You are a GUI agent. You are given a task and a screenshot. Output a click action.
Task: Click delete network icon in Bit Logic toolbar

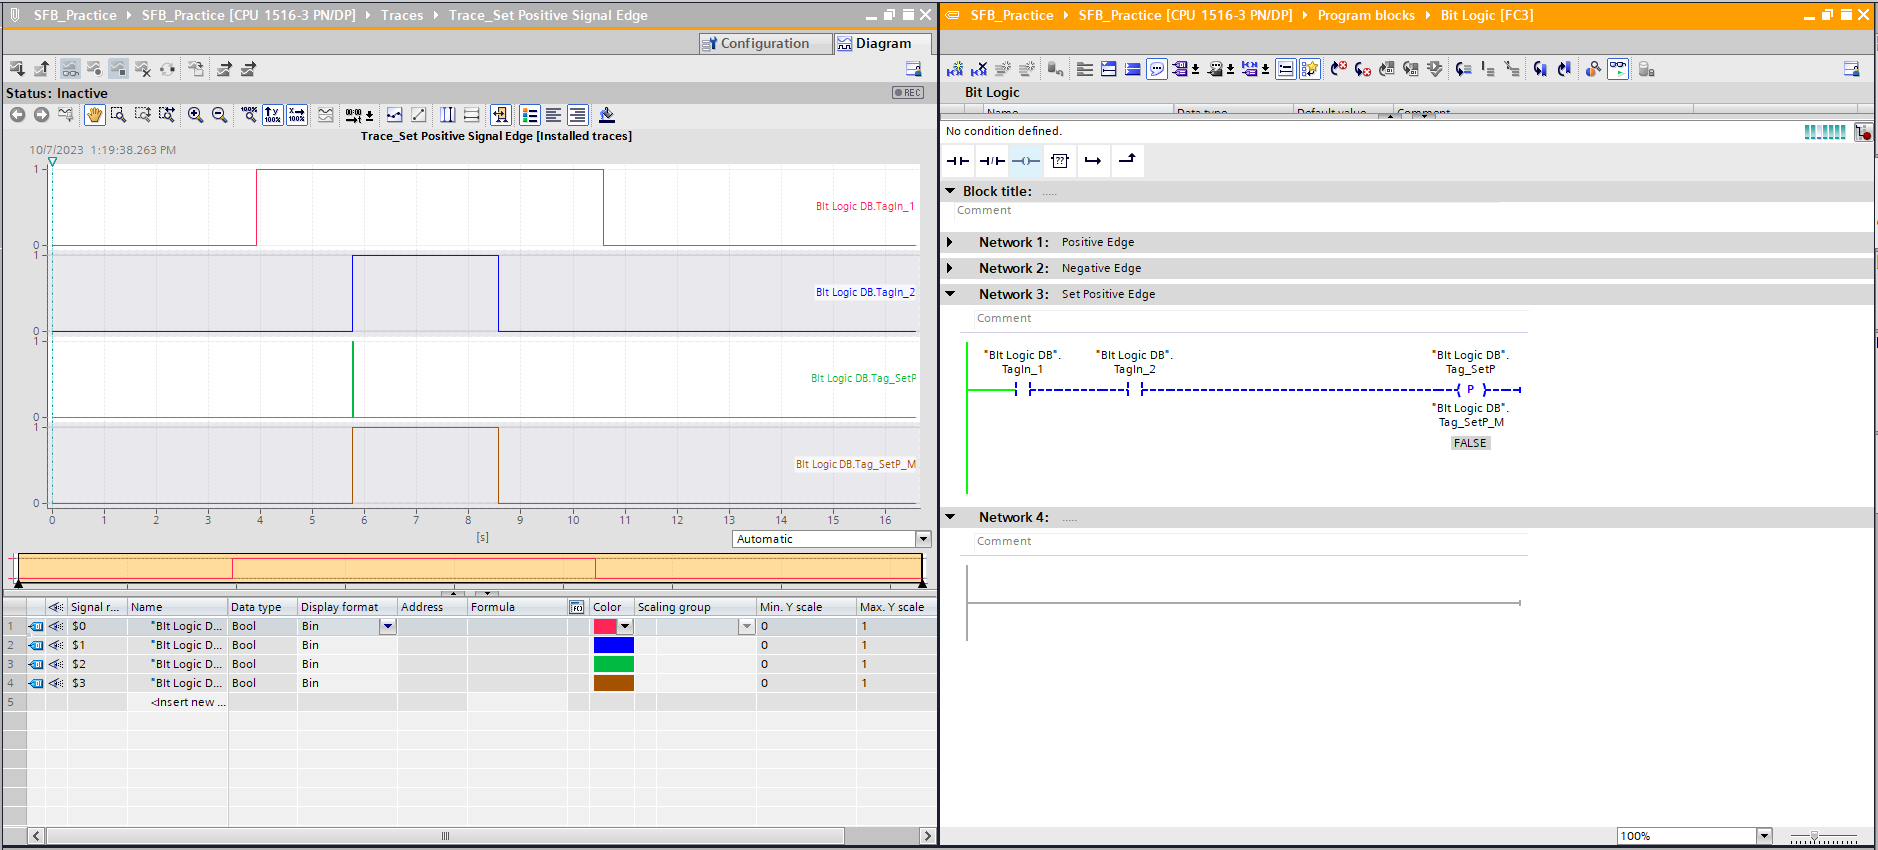(979, 69)
